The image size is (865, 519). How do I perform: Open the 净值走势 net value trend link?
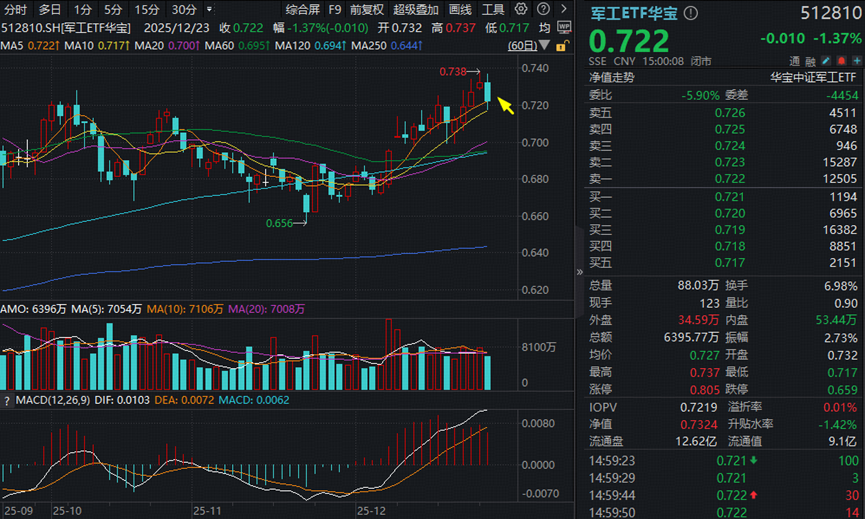614,77
